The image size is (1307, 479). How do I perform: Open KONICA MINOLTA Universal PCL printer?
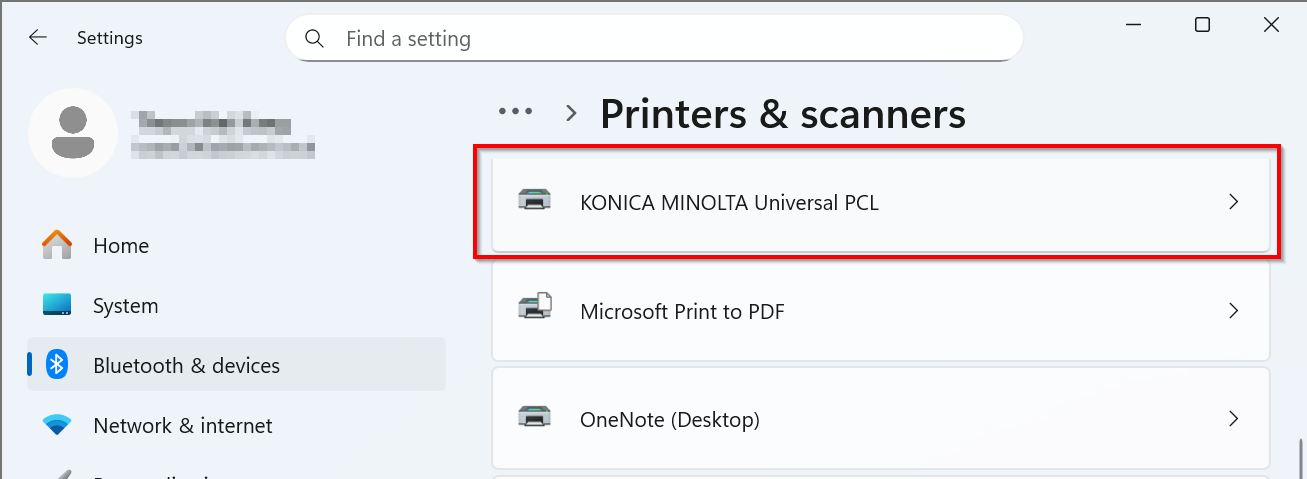click(729, 203)
